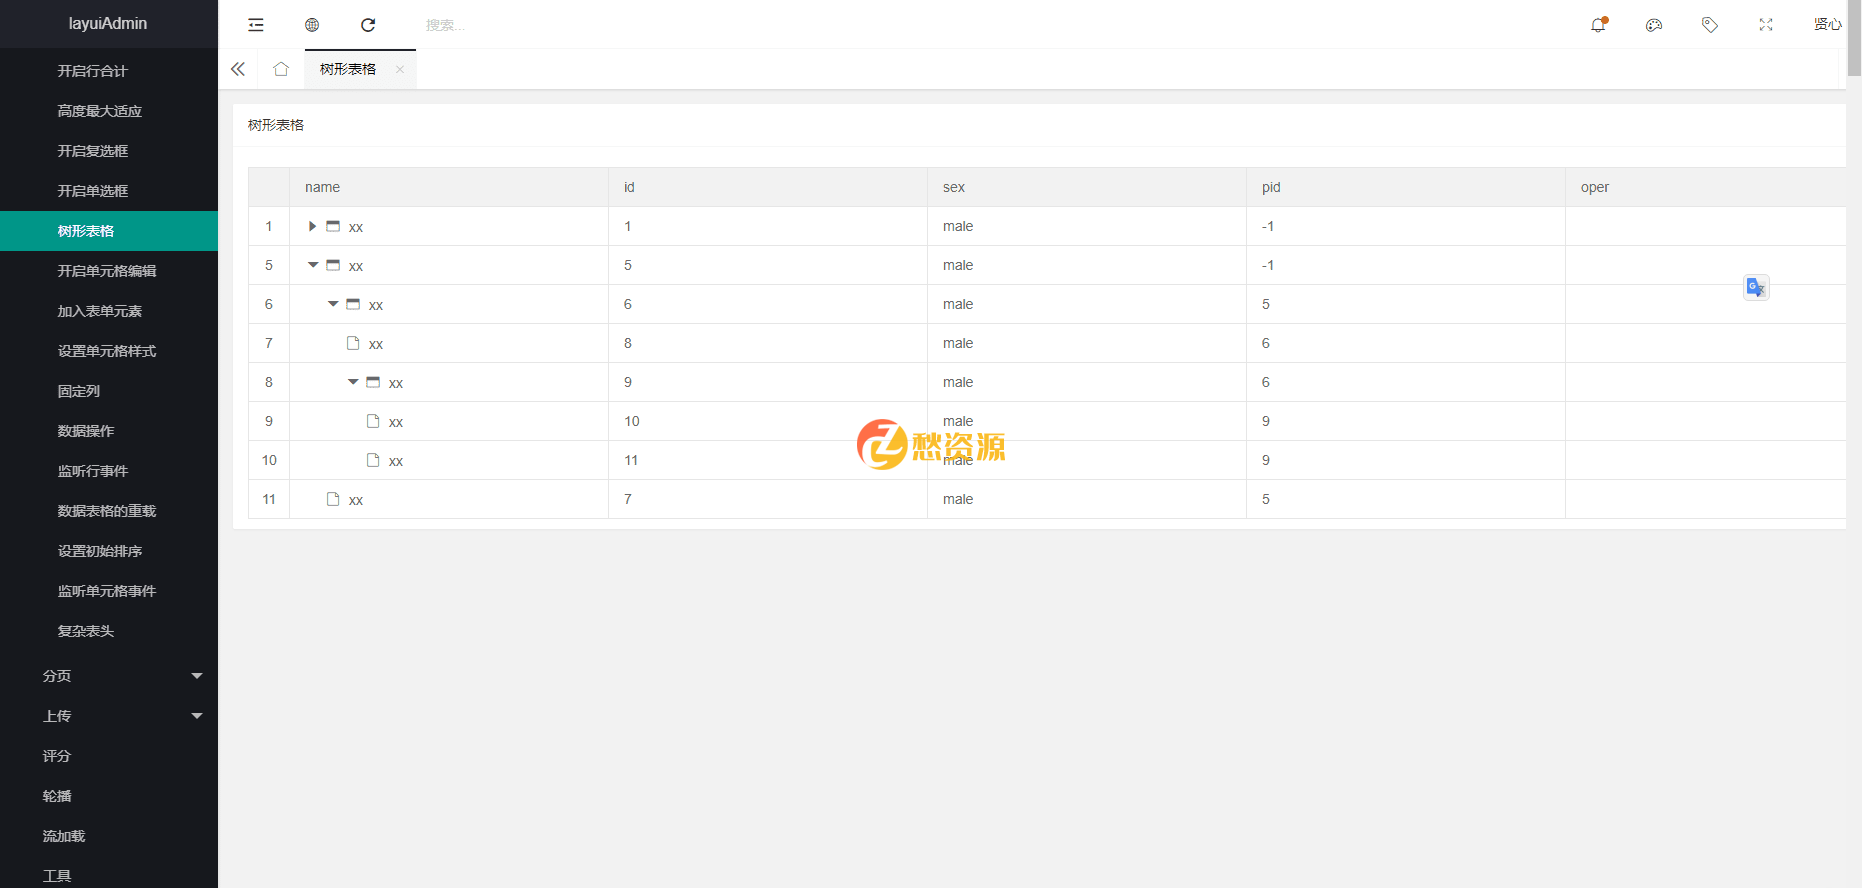Screen dimensions: 1862x888
Task: Open the theme palette icon
Action: point(1654,25)
